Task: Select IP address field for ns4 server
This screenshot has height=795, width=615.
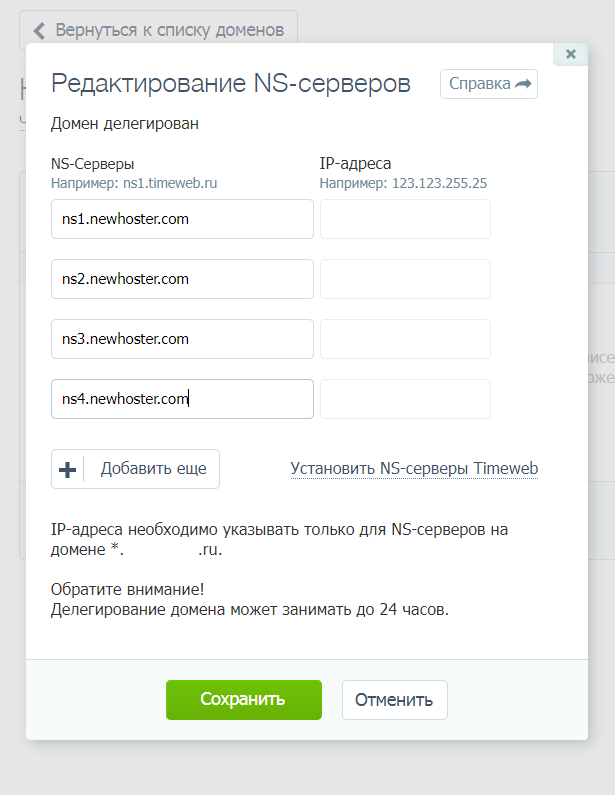Action: click(x=405, y=399)
